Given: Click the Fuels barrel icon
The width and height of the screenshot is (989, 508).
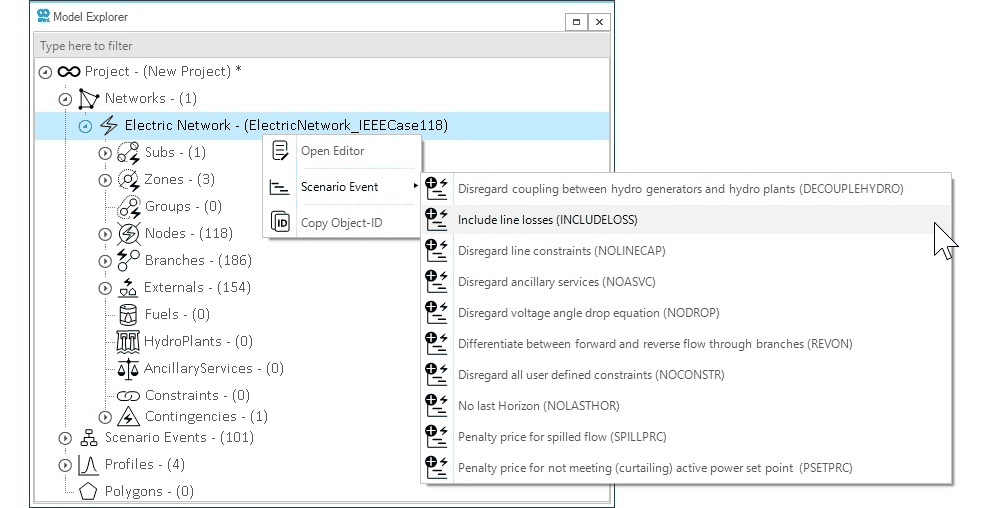Looking at the screenshot, I should pos(129,315).
